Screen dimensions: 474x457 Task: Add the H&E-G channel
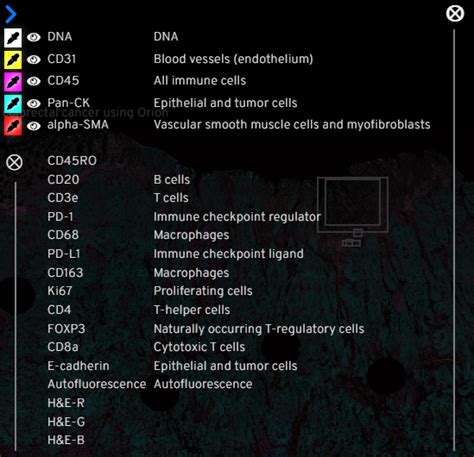(x=66, y=422)
